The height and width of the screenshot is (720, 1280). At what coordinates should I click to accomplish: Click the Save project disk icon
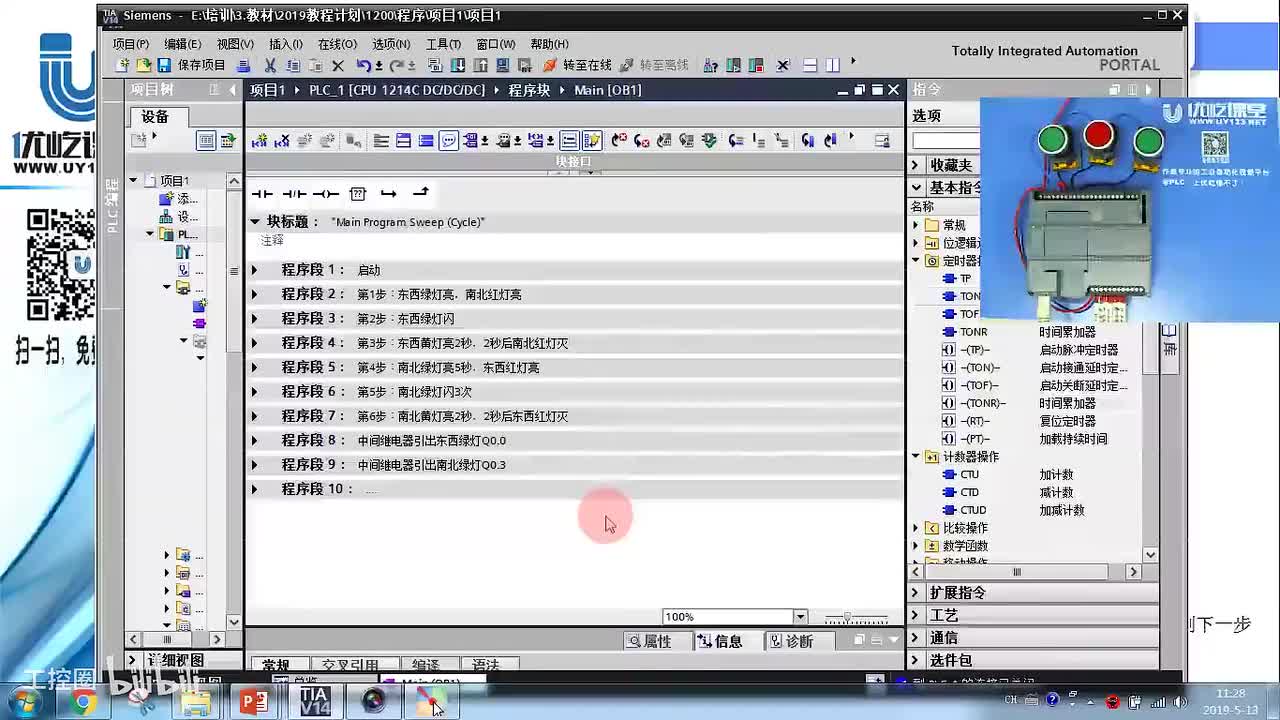(164, 65)
